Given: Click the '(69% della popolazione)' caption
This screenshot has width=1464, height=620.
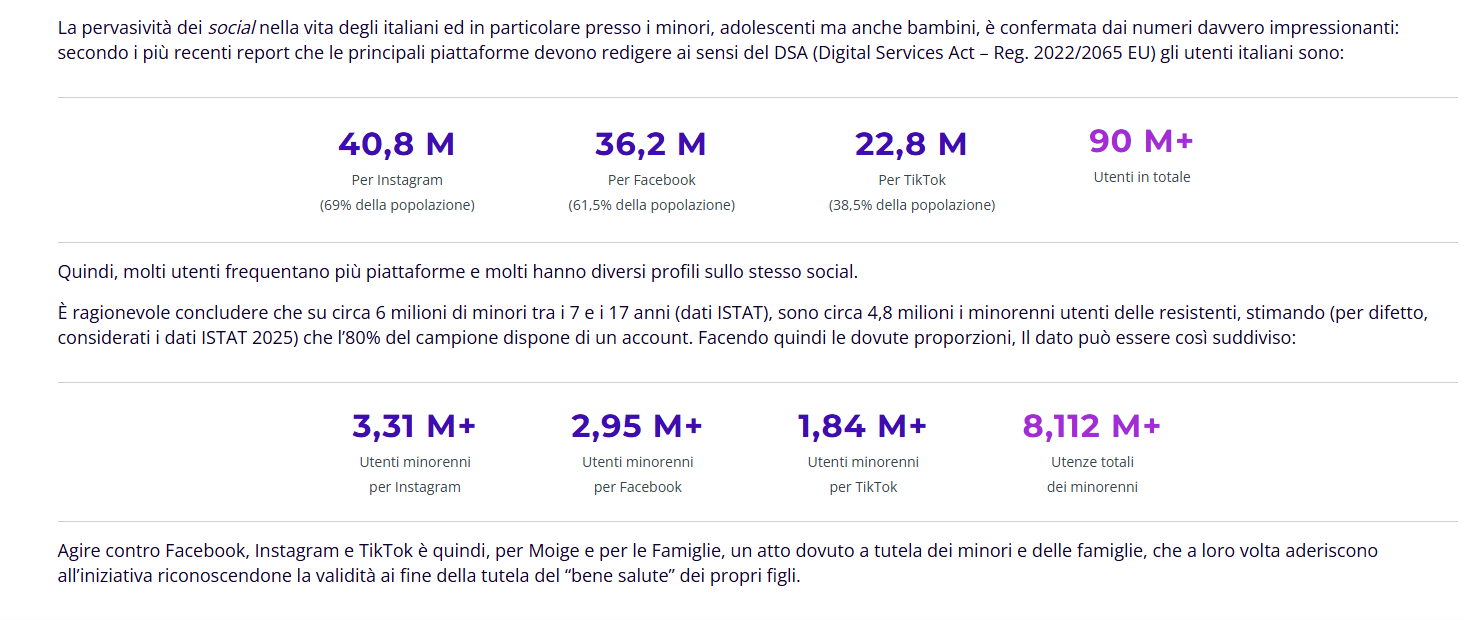Looking at the screenshot, I should click(396, 205).
